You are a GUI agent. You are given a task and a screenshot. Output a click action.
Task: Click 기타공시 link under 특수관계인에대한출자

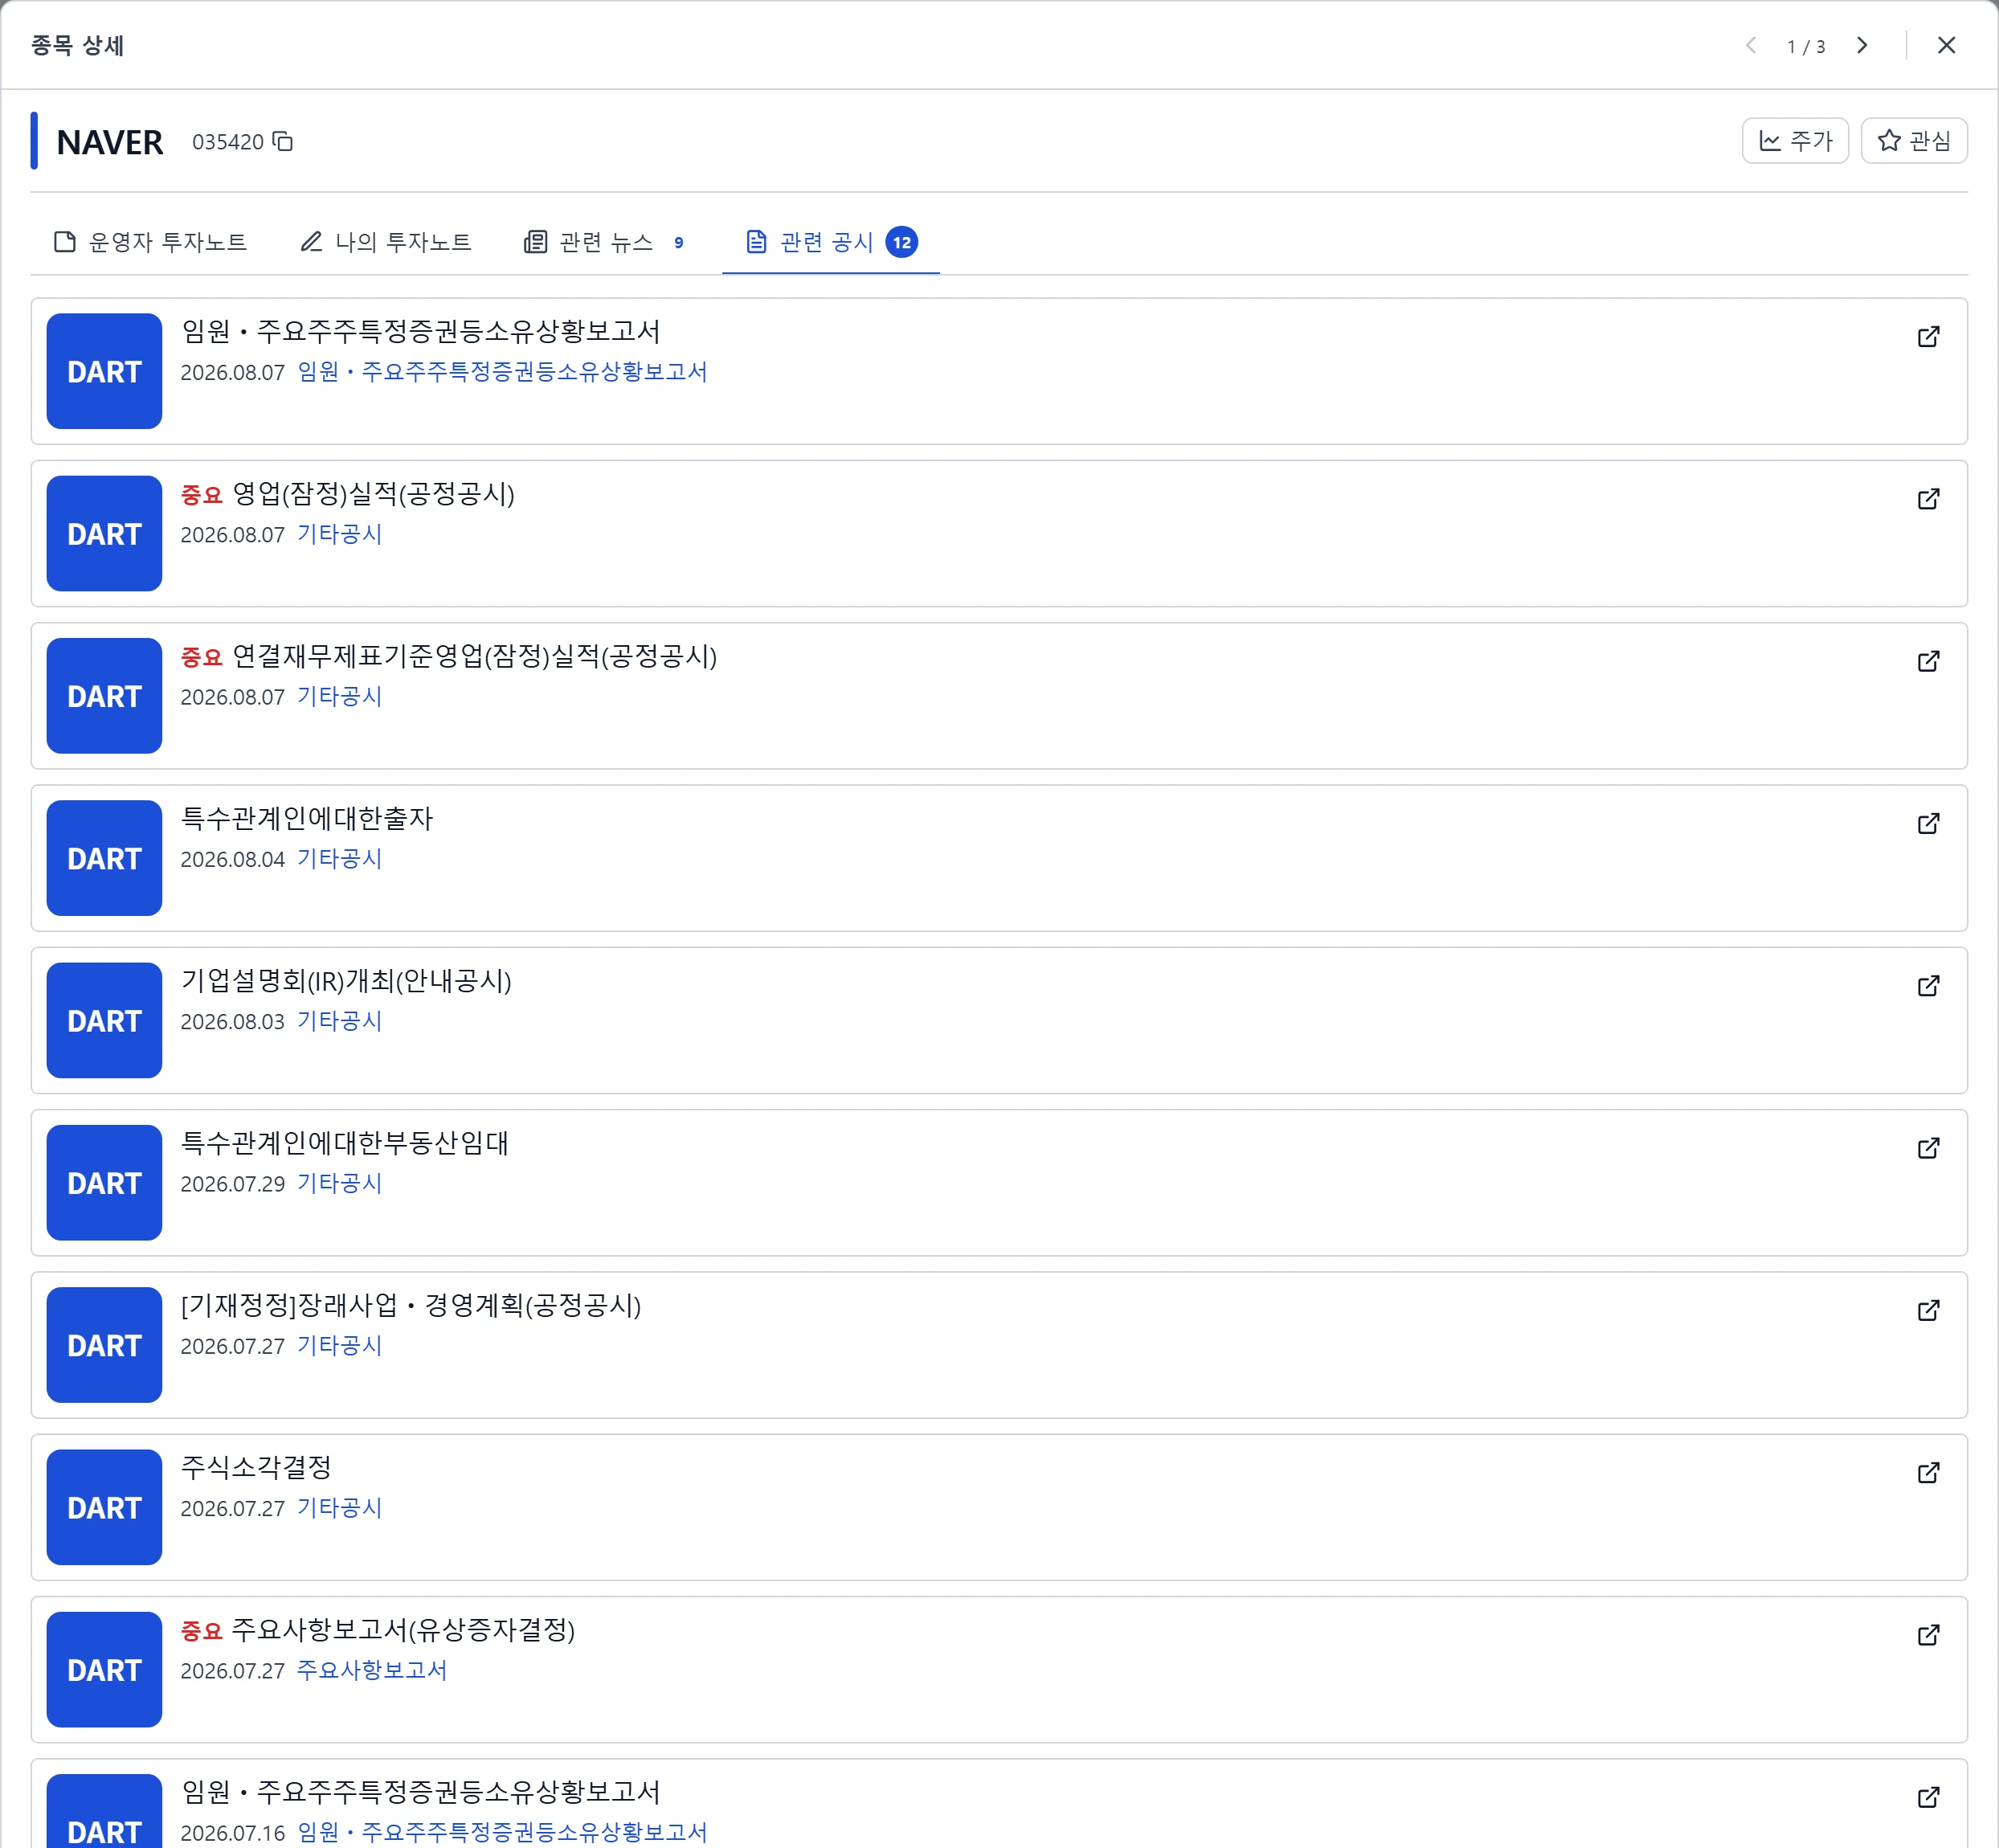tap(339, 859)
